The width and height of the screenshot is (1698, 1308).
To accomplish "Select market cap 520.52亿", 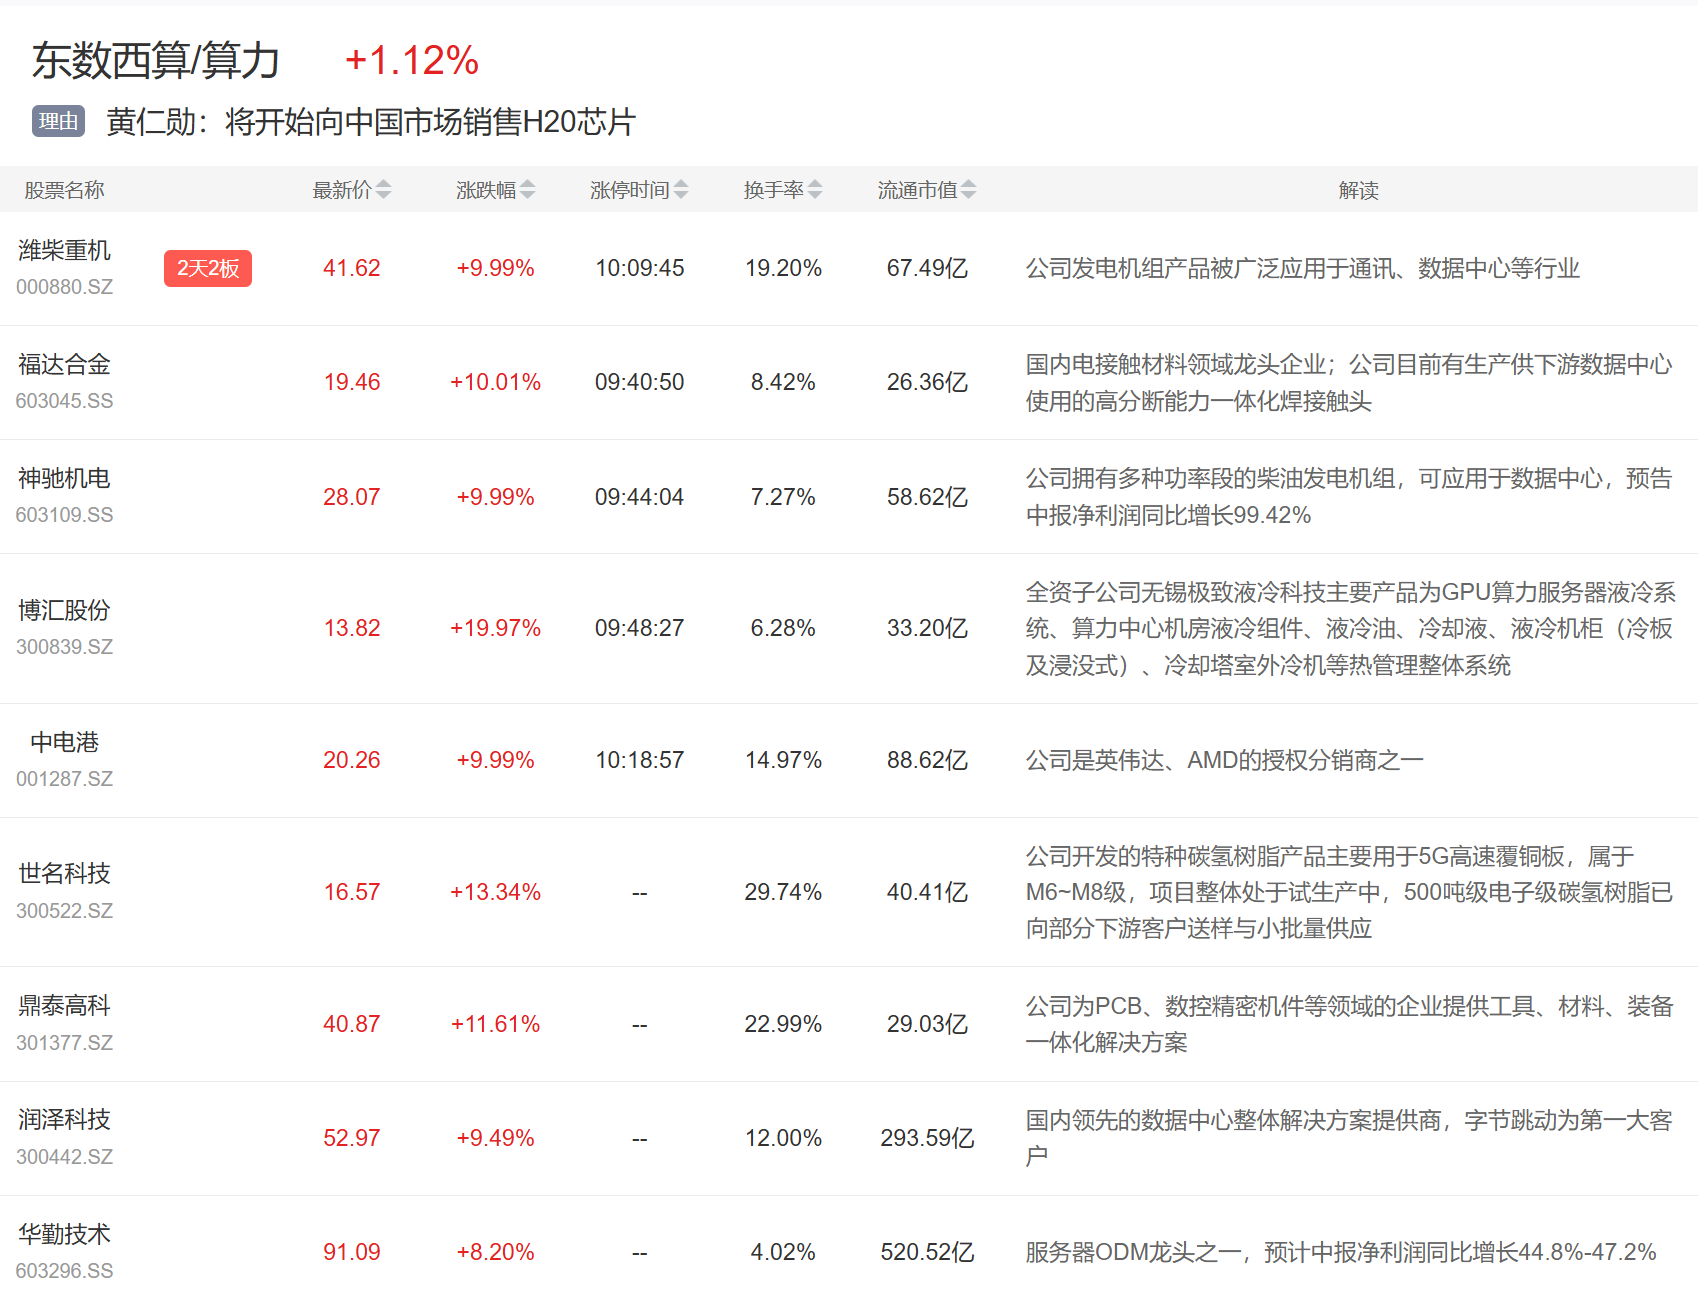I will 927,1252.
